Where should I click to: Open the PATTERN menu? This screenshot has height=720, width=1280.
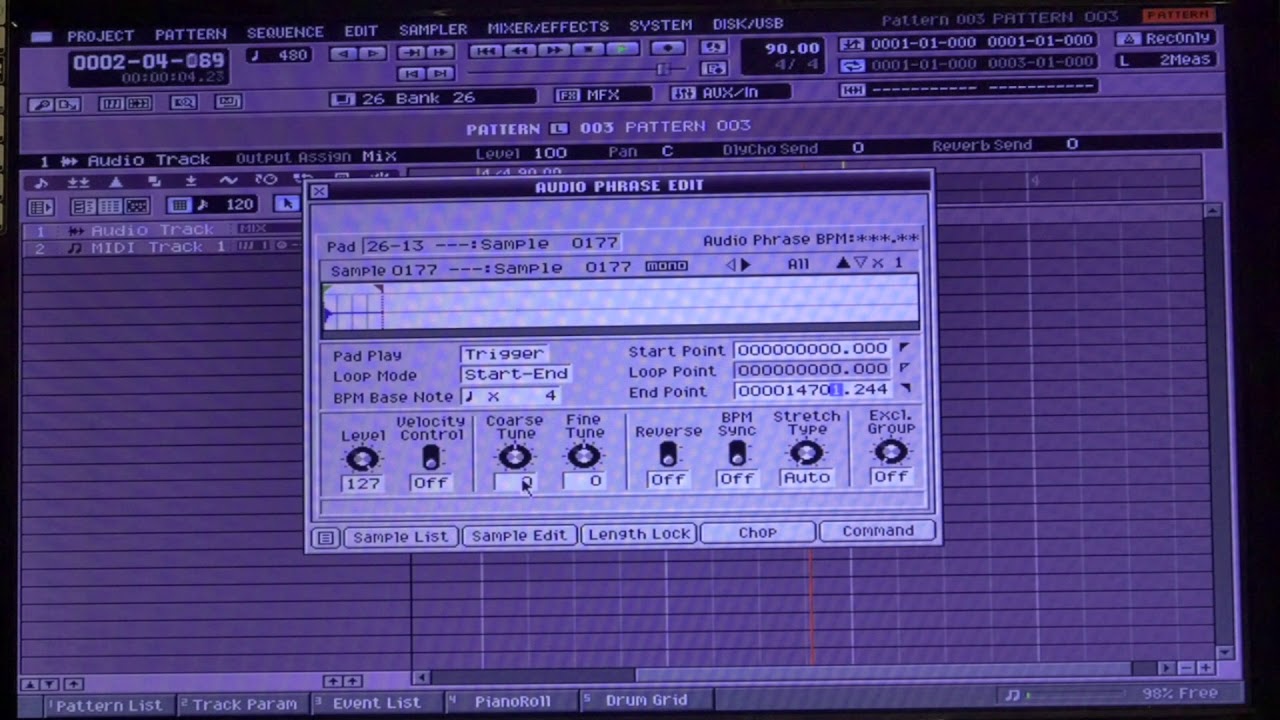coord(190,34)
